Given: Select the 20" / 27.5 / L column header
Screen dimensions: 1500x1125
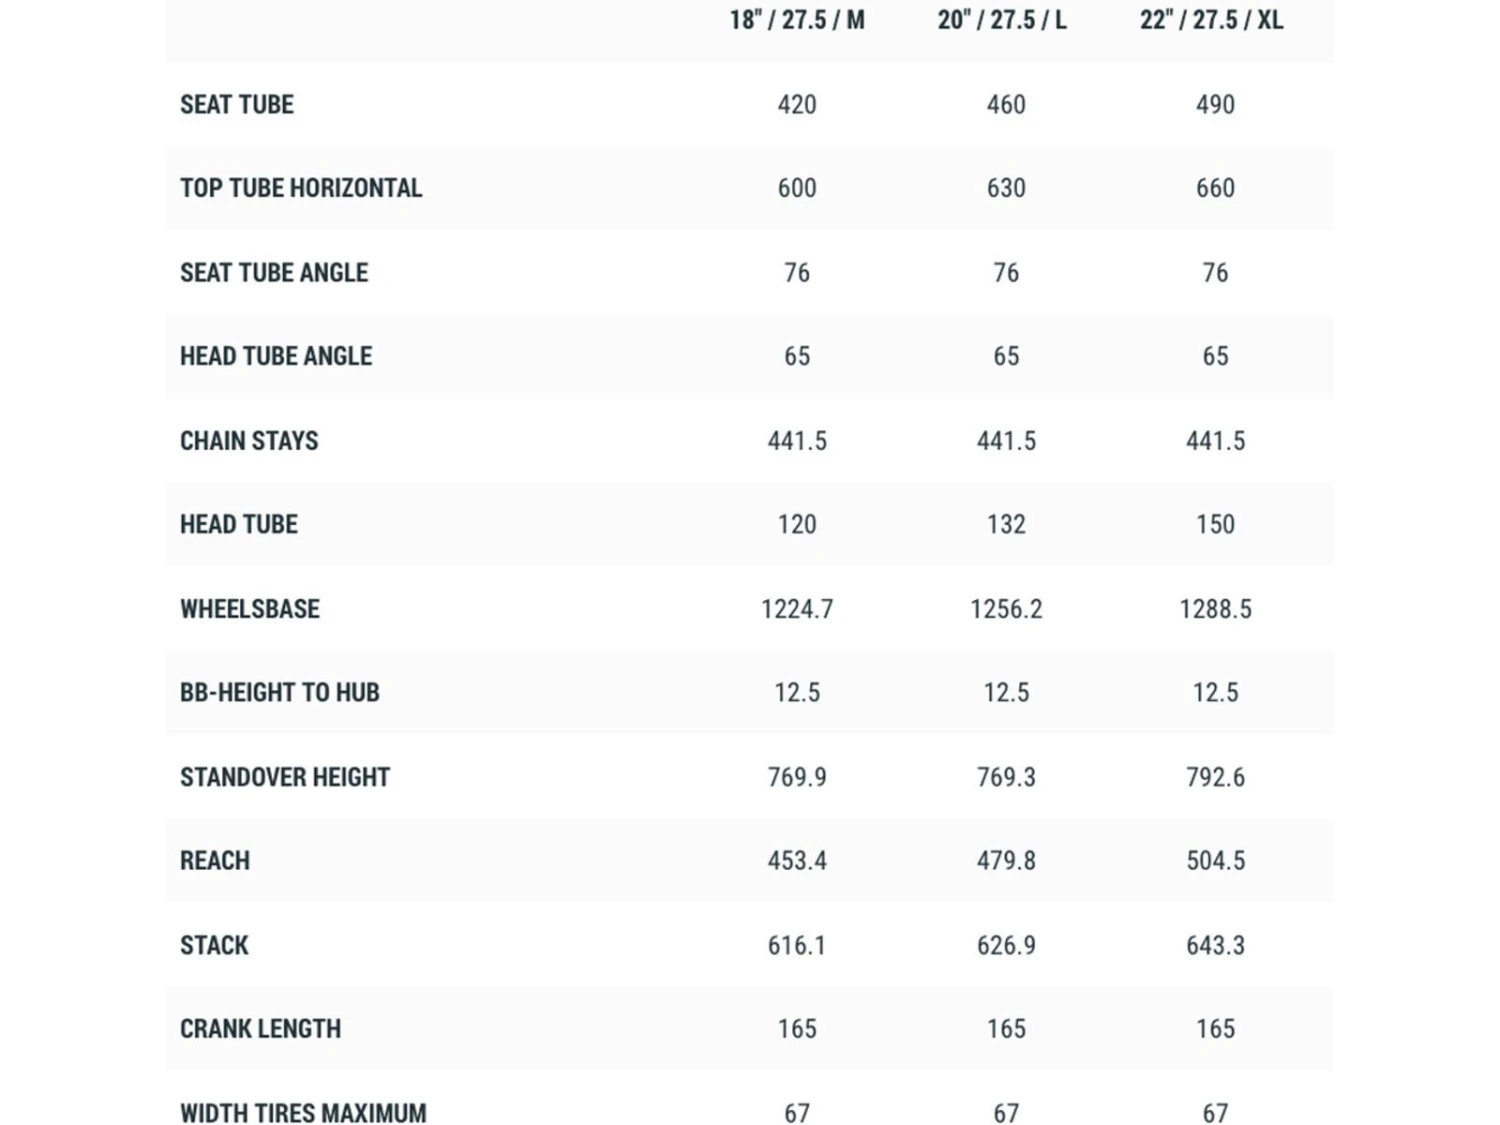Looking at the screenshot, I should [1002, 20].
